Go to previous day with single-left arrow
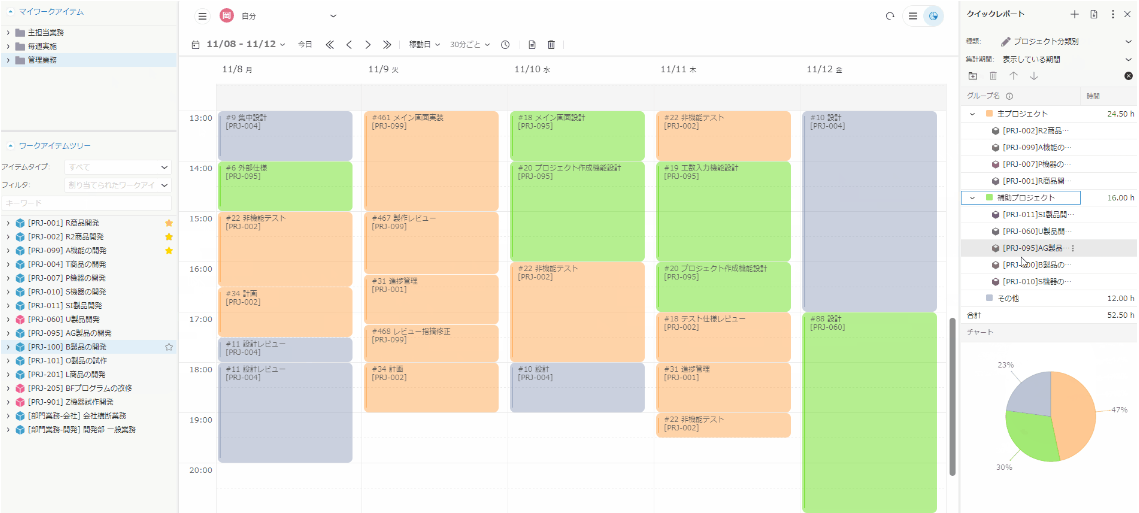 click(x=349, y=45)
